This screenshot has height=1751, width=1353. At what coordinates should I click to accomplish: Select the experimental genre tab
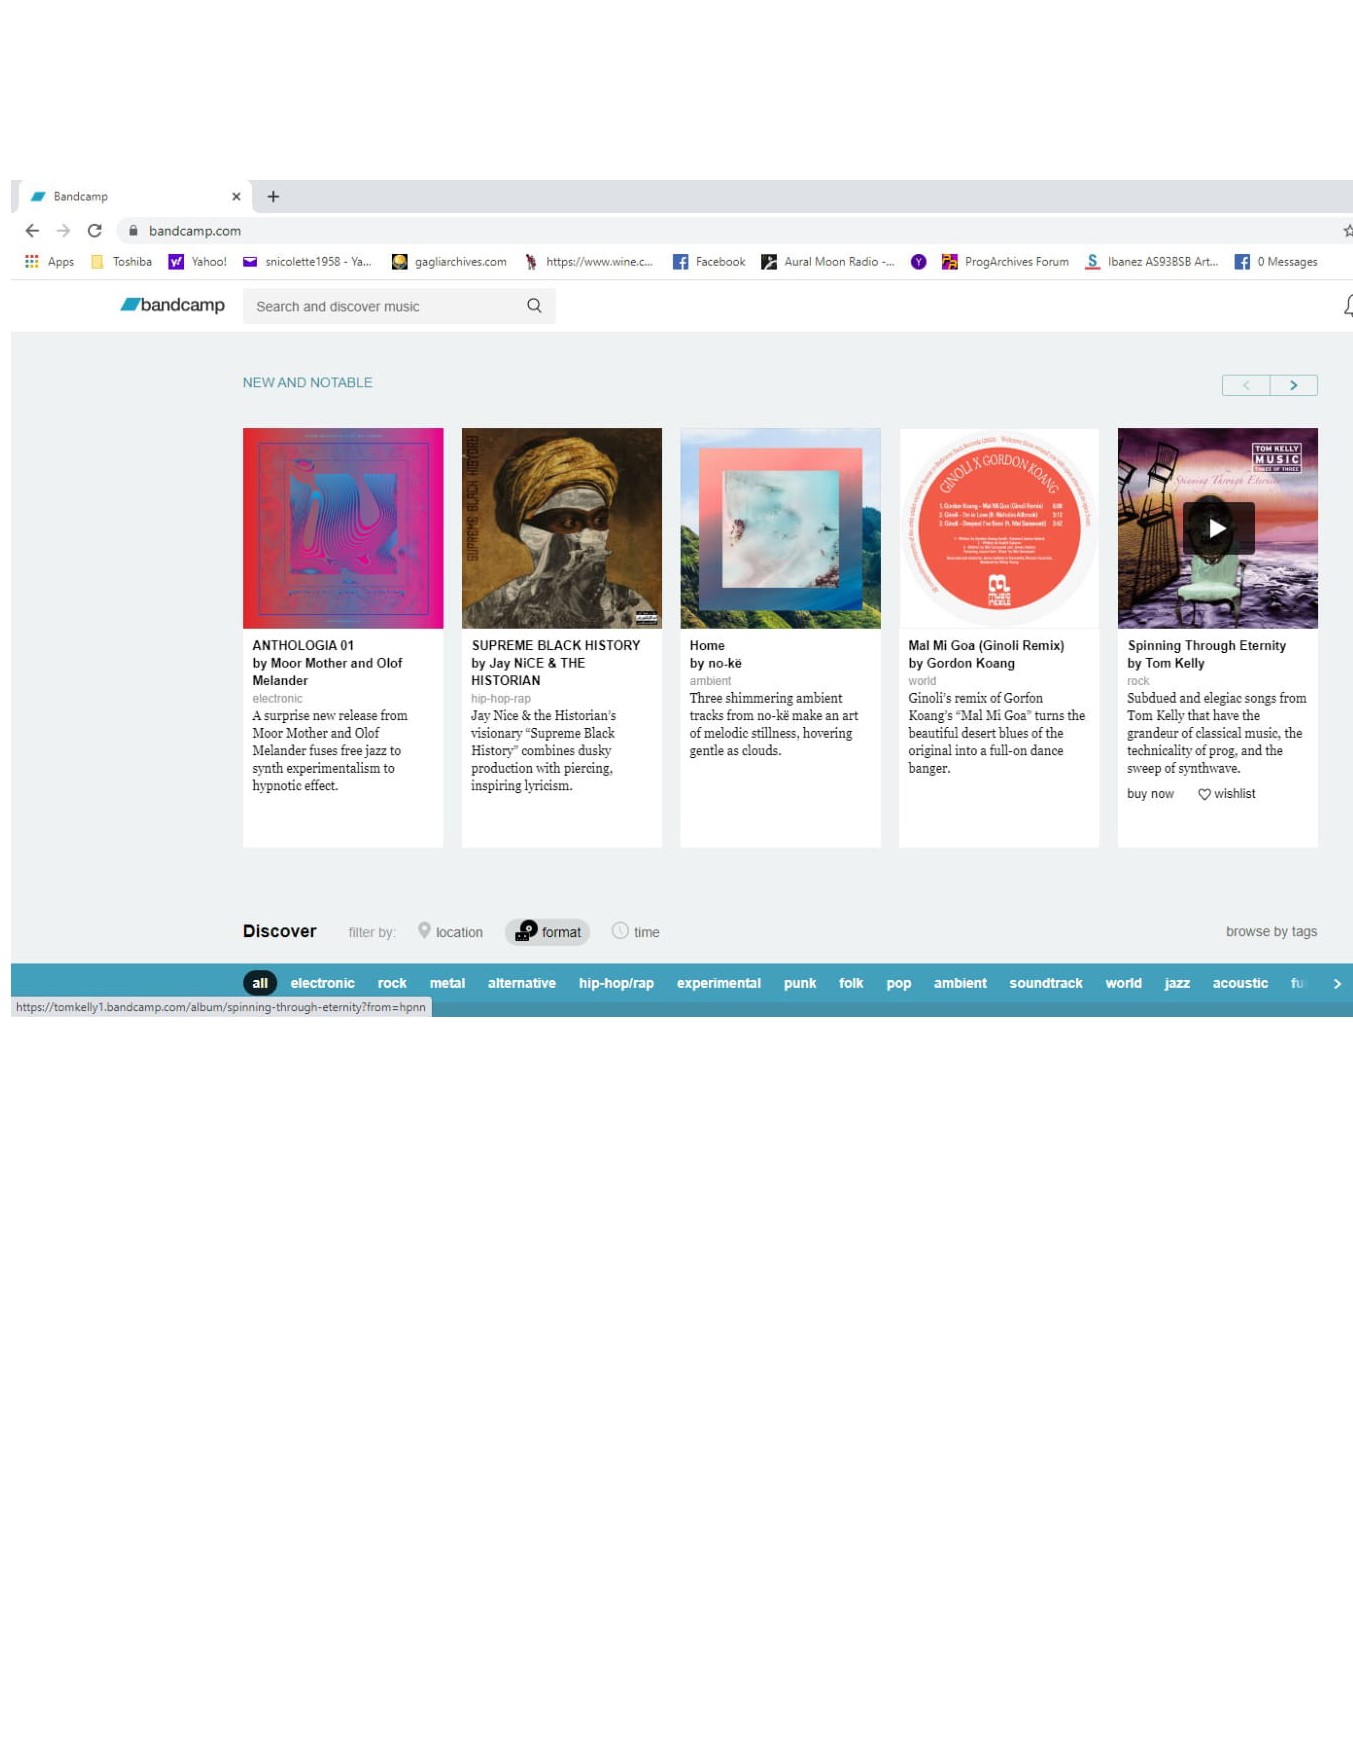pyautogui.click(x=719, y=984)
